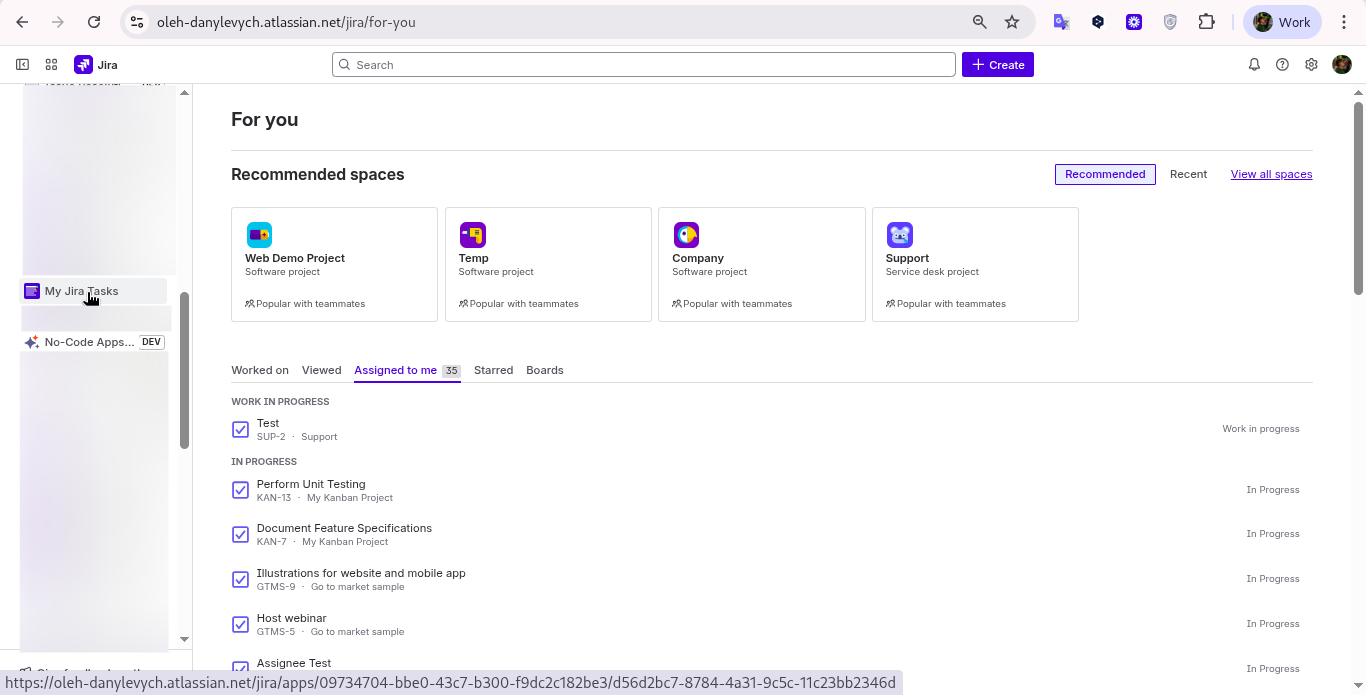
Task: Click the Web Demo Project space icon
Action: tap(259, 234)
